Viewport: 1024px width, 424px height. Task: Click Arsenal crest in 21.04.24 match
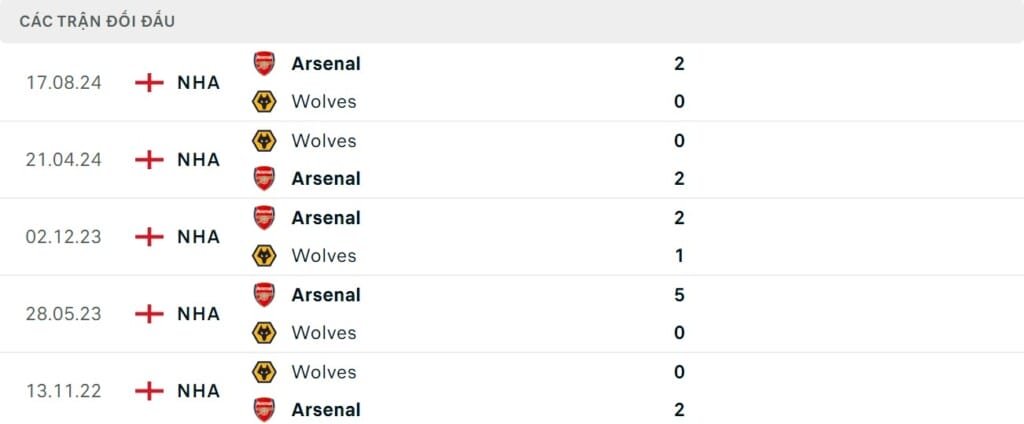tap(264, 178)
